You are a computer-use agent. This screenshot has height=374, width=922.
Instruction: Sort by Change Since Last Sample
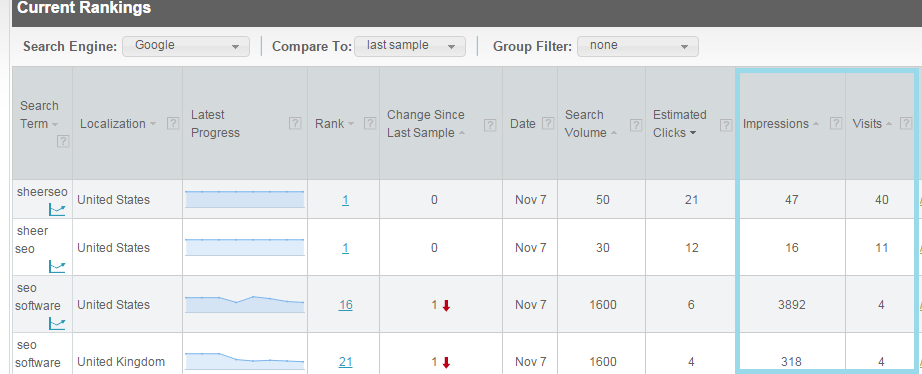426,123
